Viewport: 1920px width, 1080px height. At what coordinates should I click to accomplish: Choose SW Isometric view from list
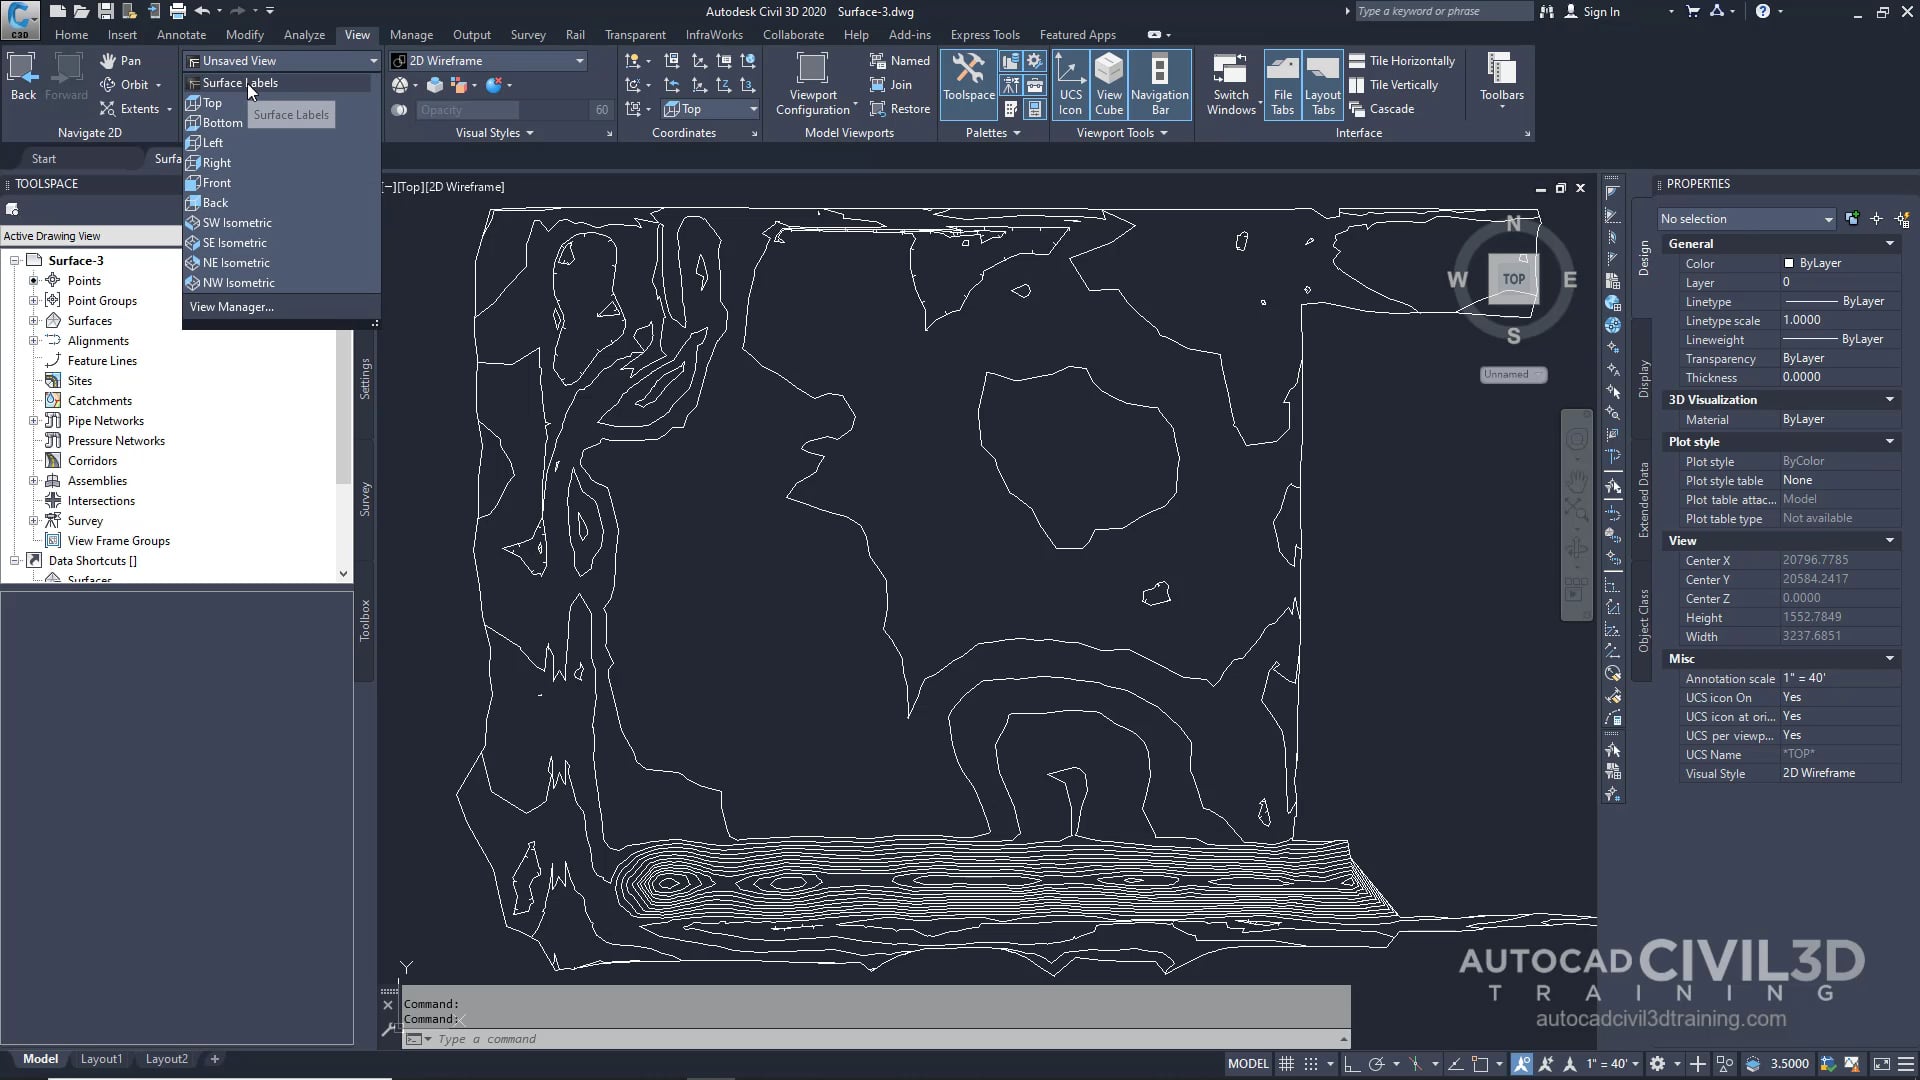[237, 223]
